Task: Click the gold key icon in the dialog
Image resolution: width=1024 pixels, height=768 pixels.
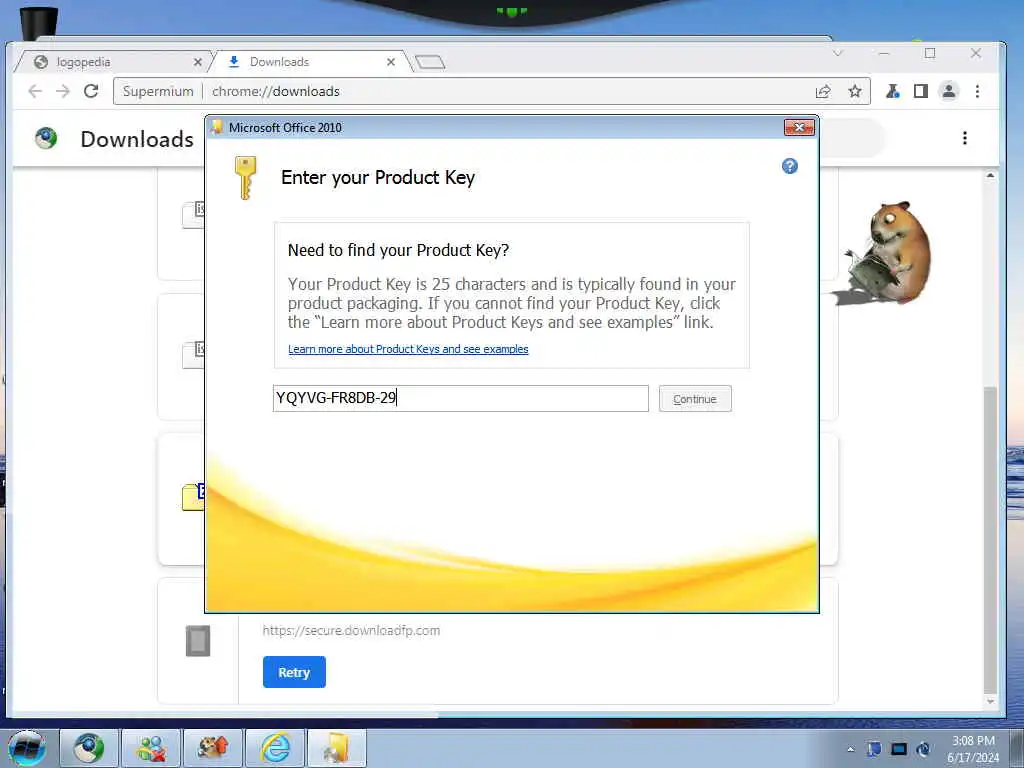Action: coord(246,178)
